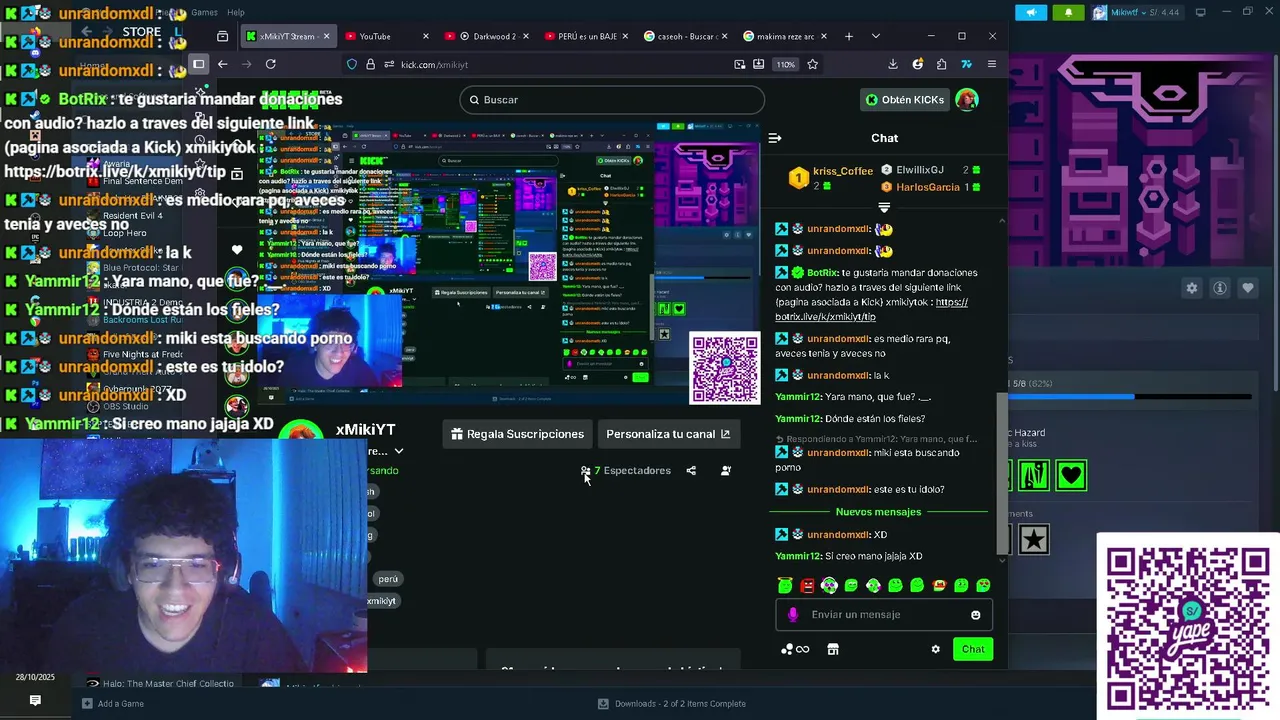Expand the chat leaderboard arrow

point(884,208)
